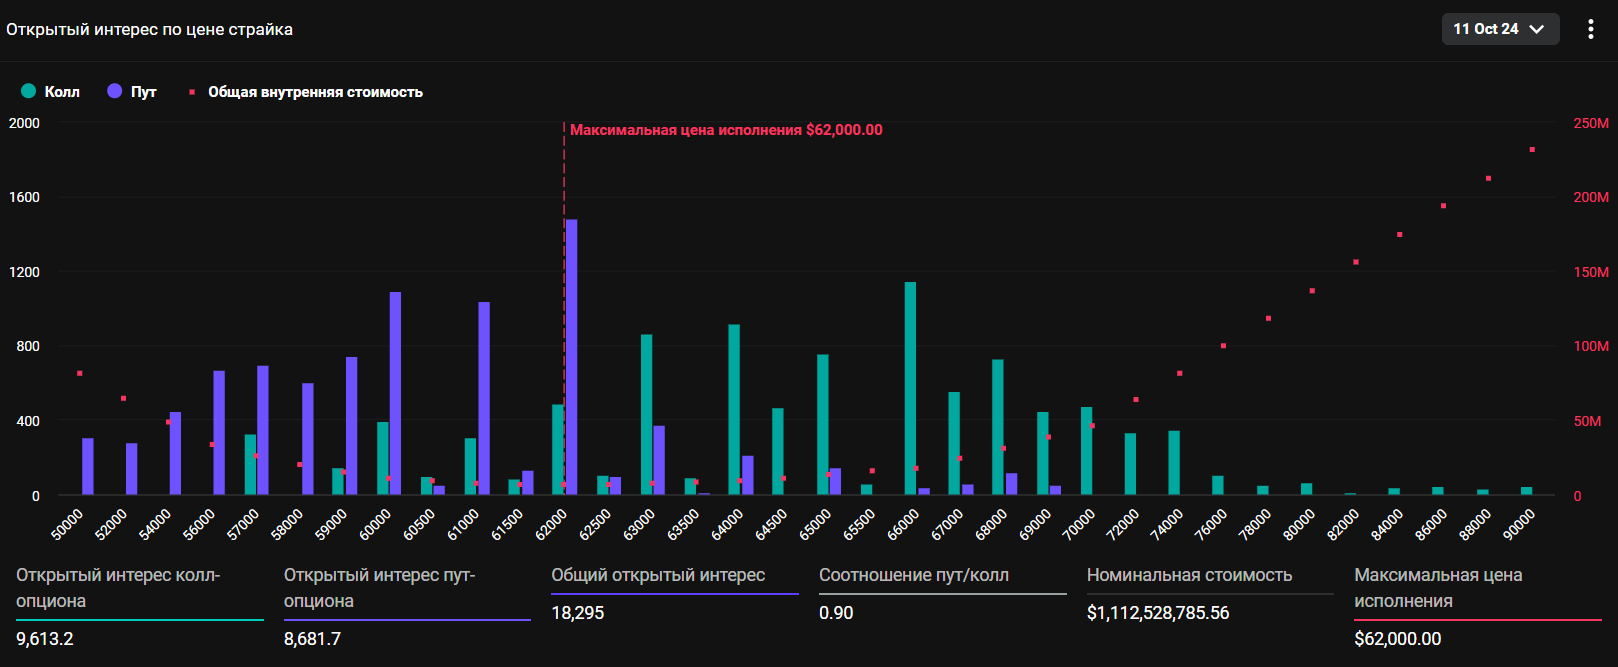Click the red marker above strike 90000
Screen dimensions: 1618x667
point(1532,150)
